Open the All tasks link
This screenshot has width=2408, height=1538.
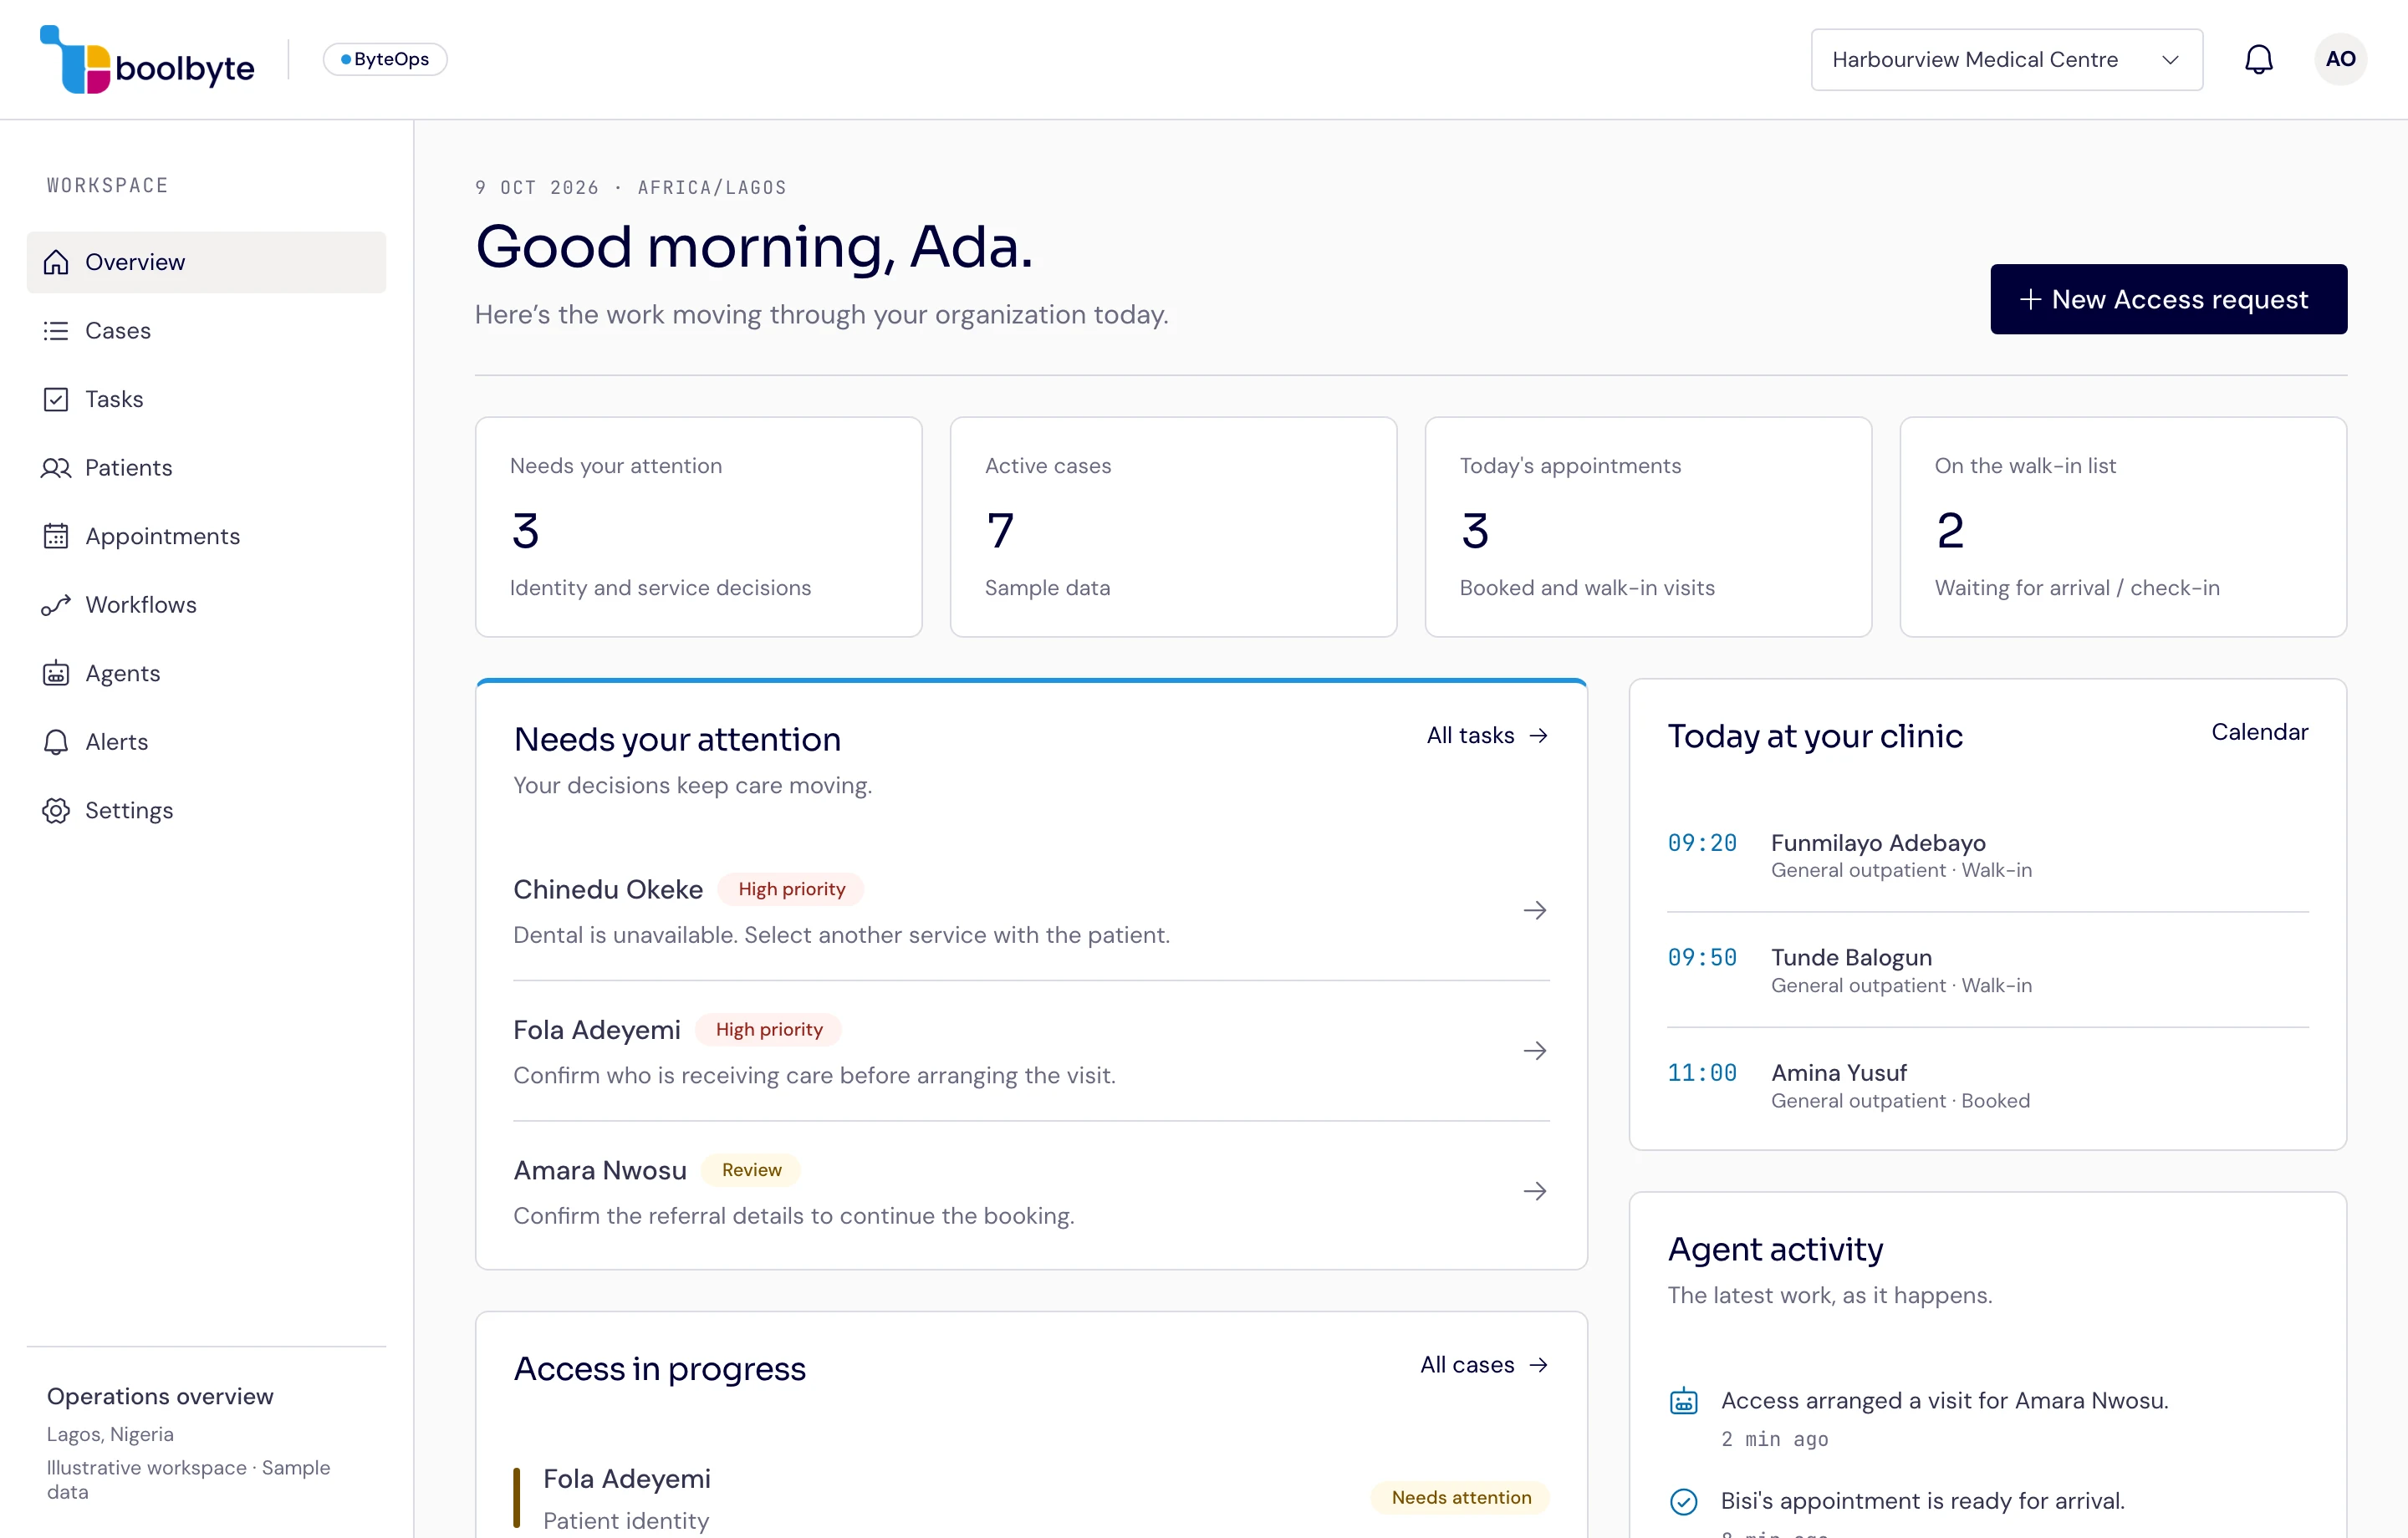(1487, 735)
